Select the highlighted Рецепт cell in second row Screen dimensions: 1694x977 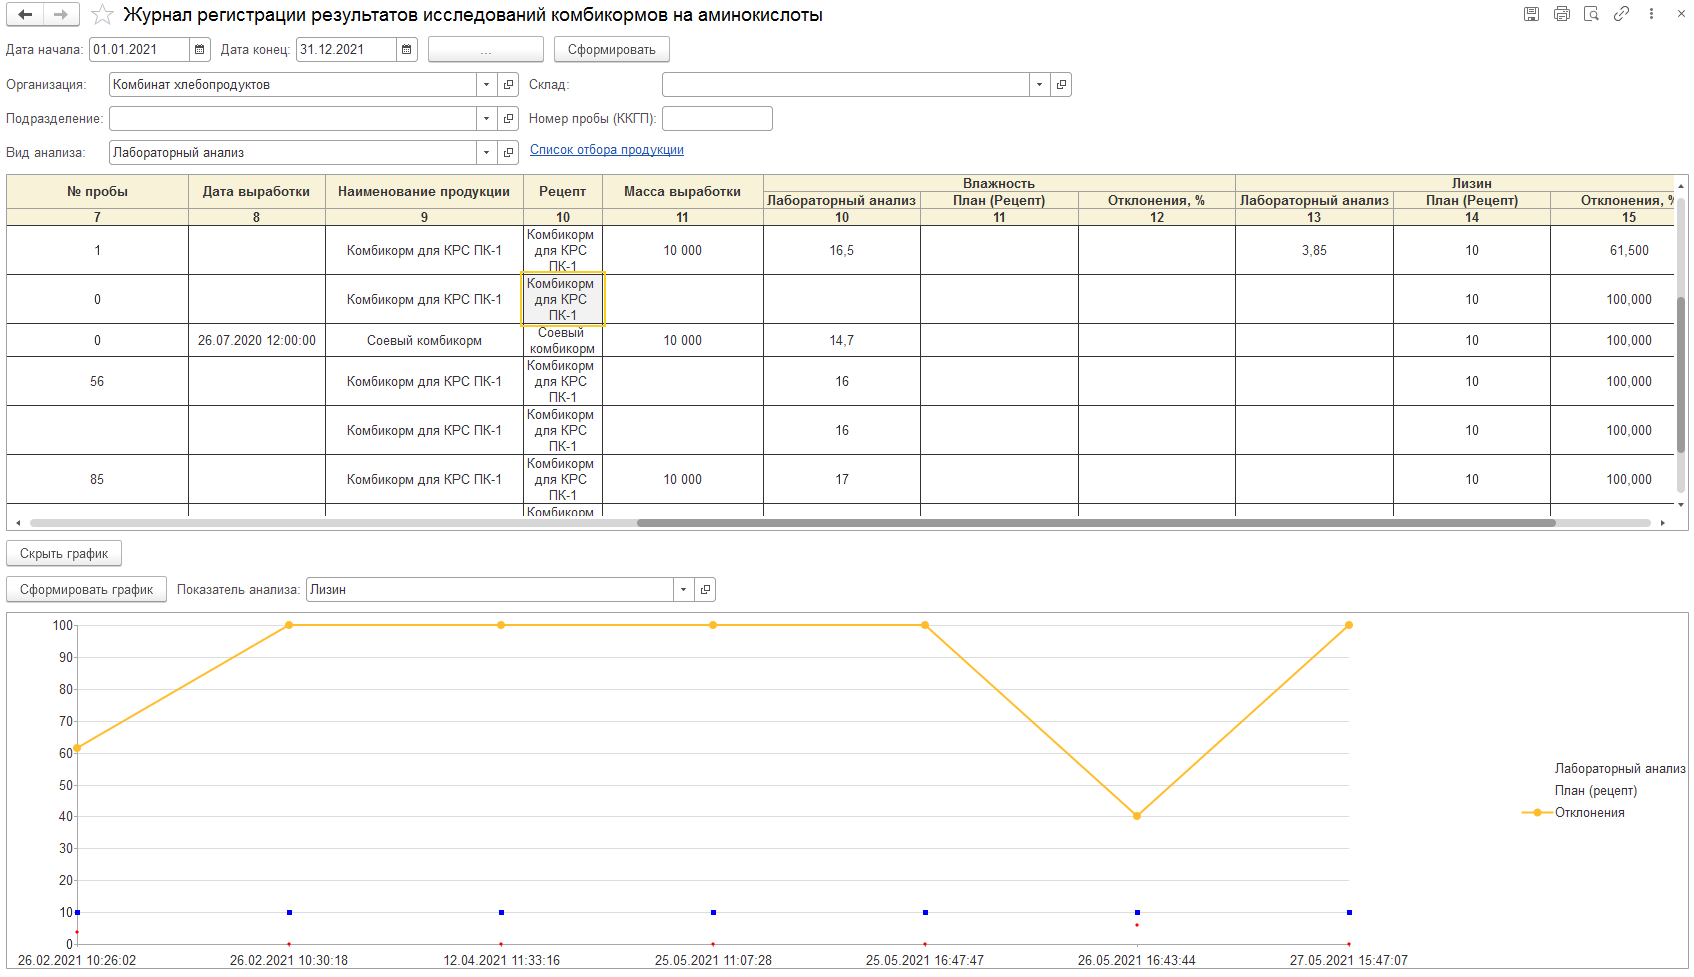click(x=562, y=299)
